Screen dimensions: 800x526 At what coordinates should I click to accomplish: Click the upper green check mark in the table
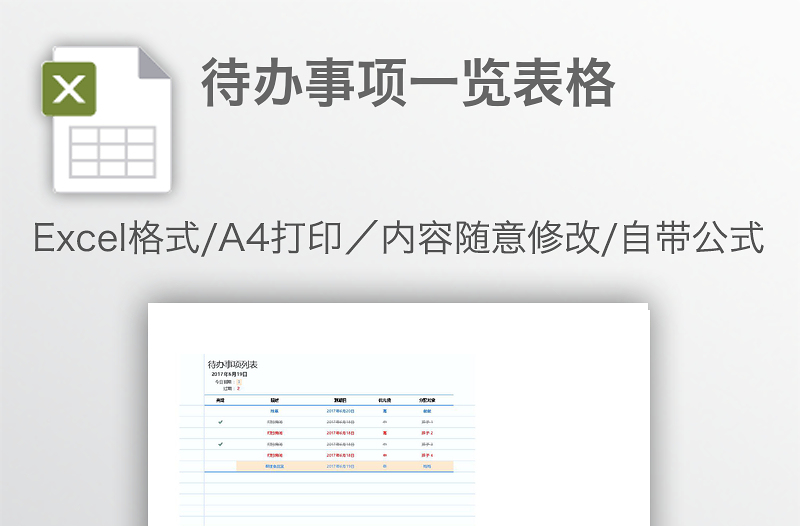pyautogui.click(x=220, y=422)
